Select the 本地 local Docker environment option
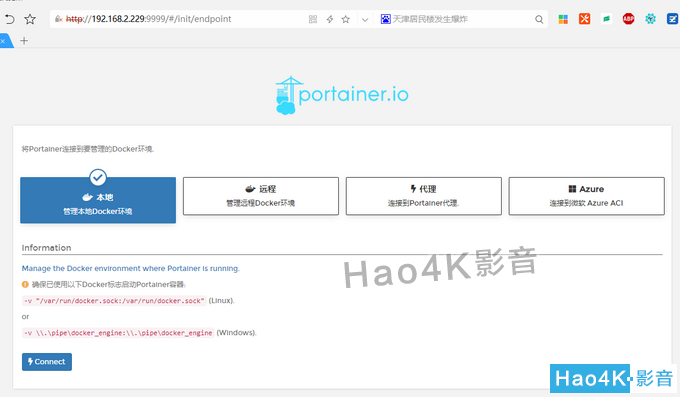Image resolution: width=680 pixels, height=397 pixels. point(98,200)
